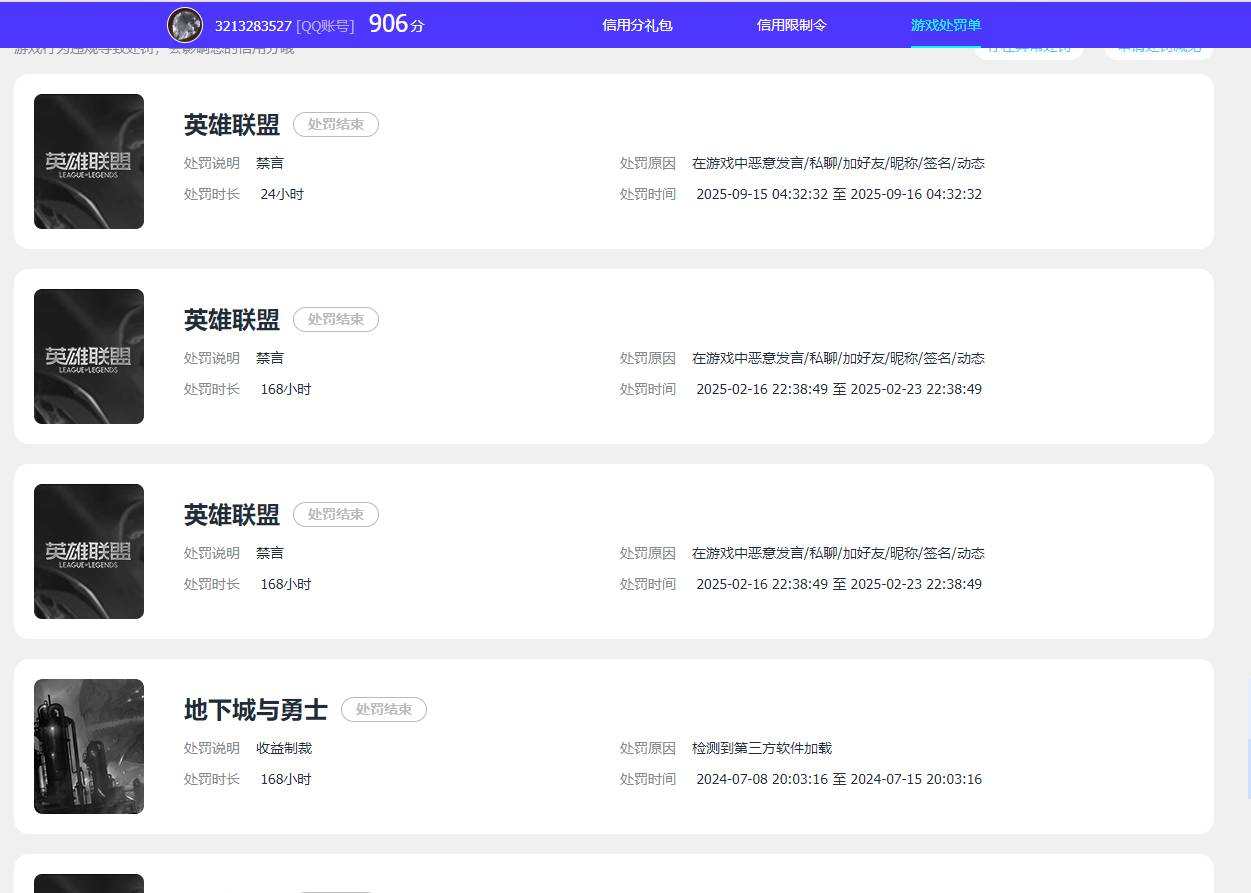Click the 收益制裁 penalty description
The height and width of the screenshot is (893, 1251).
pyautogui.click(x=284, y=748)
